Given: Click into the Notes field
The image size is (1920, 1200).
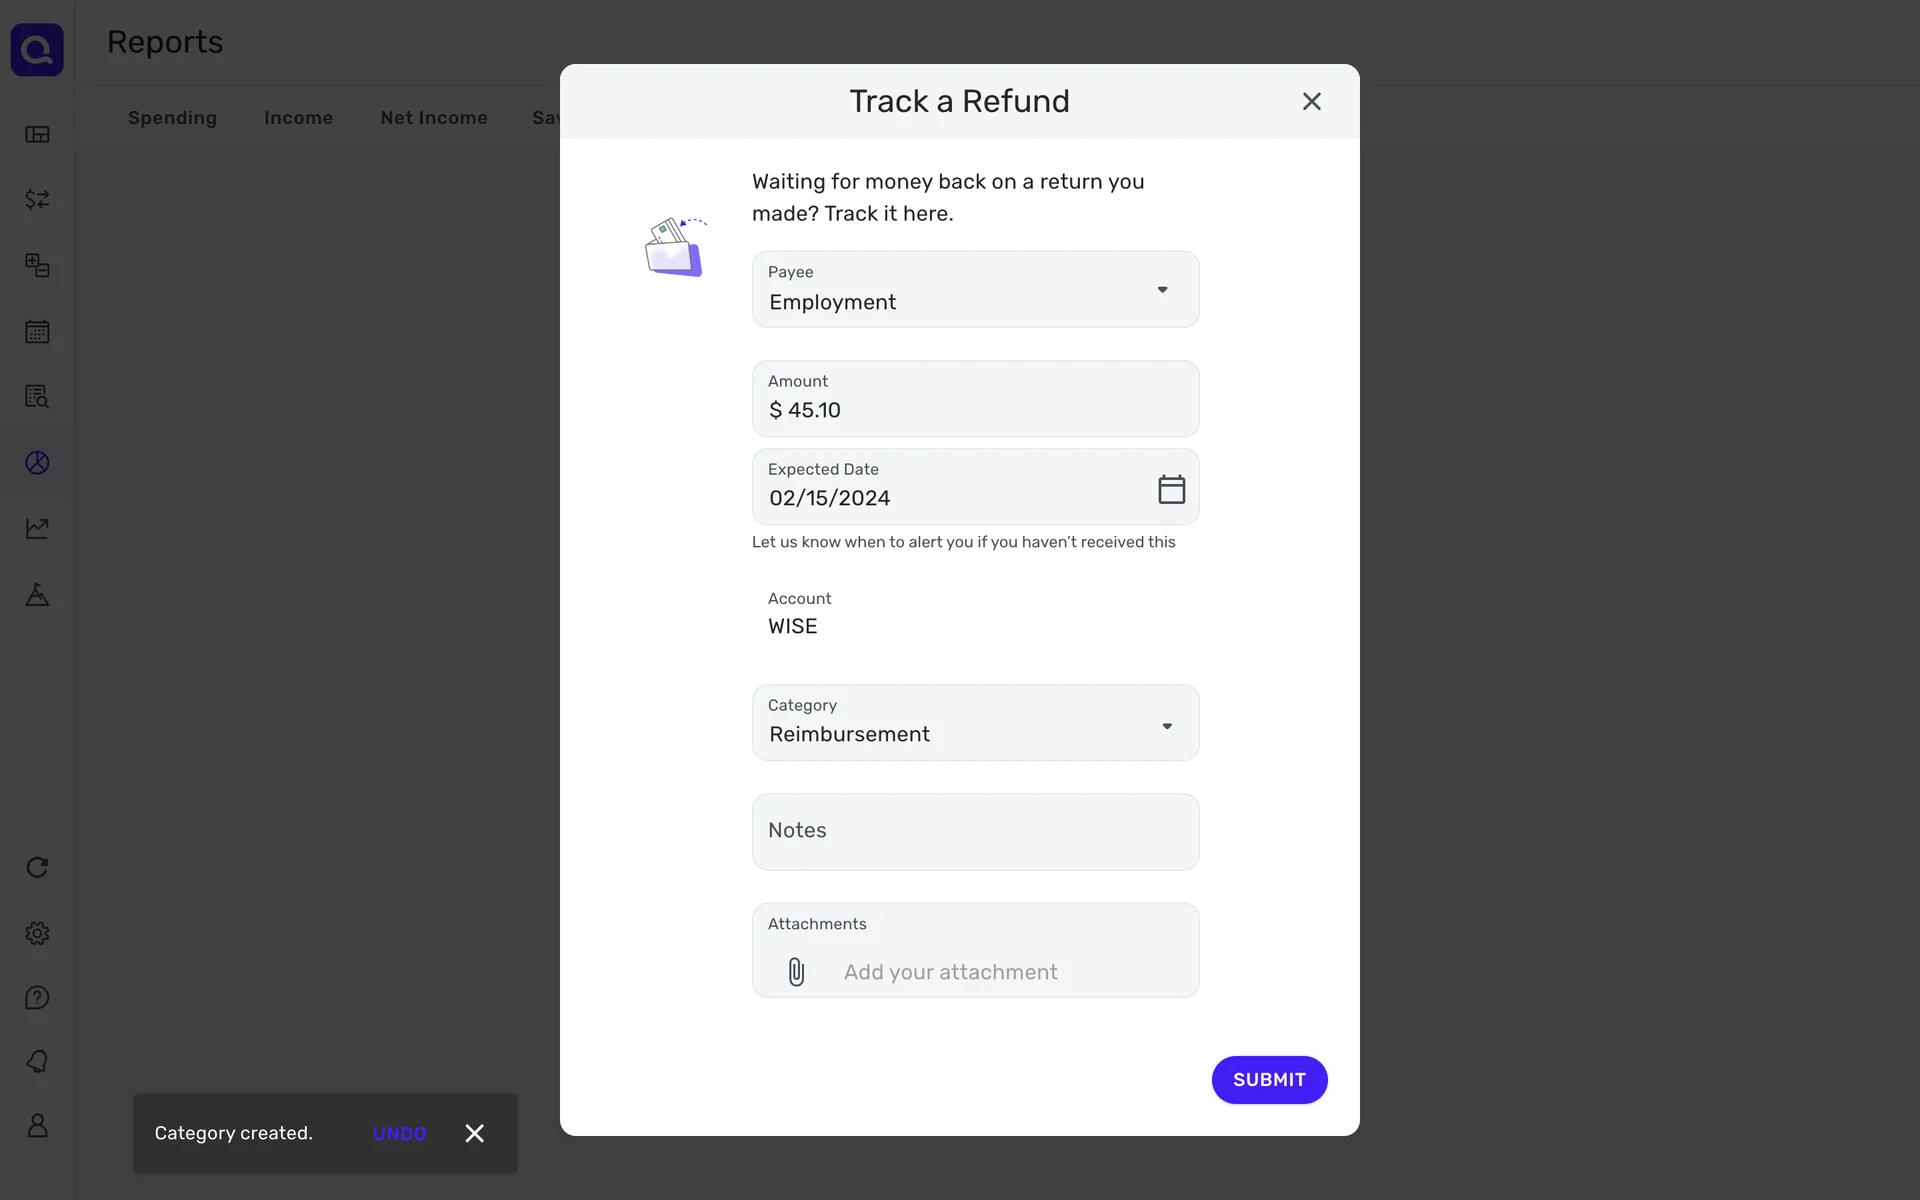Looking at the screenshot, I should pos(975,832).
